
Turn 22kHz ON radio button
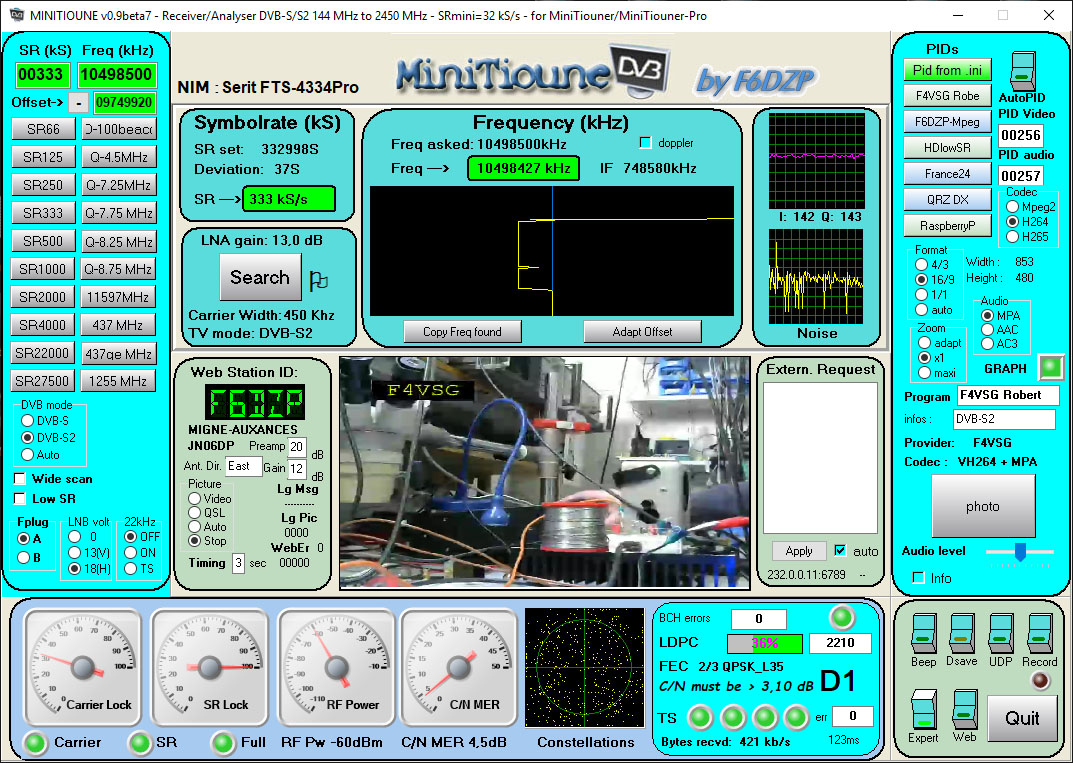point(130,552)
